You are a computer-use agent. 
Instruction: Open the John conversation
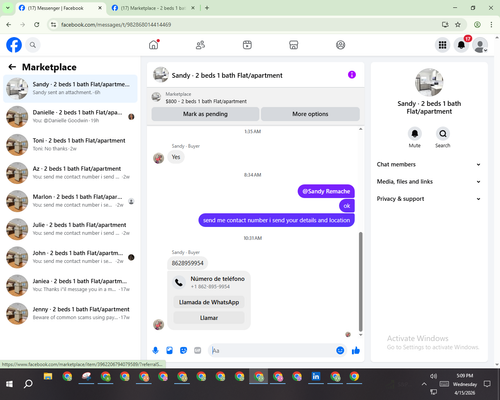click(x=70, y=257)
